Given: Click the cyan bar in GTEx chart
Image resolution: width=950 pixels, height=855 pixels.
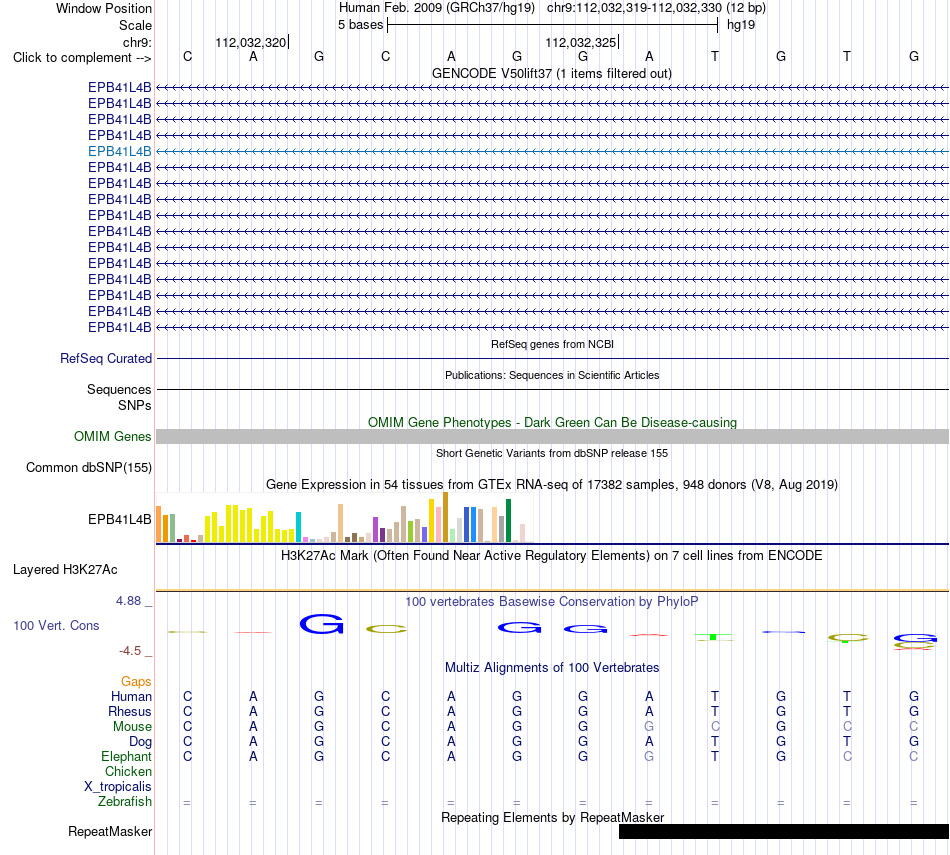Looking at the screenshot, I should [298, 527].
